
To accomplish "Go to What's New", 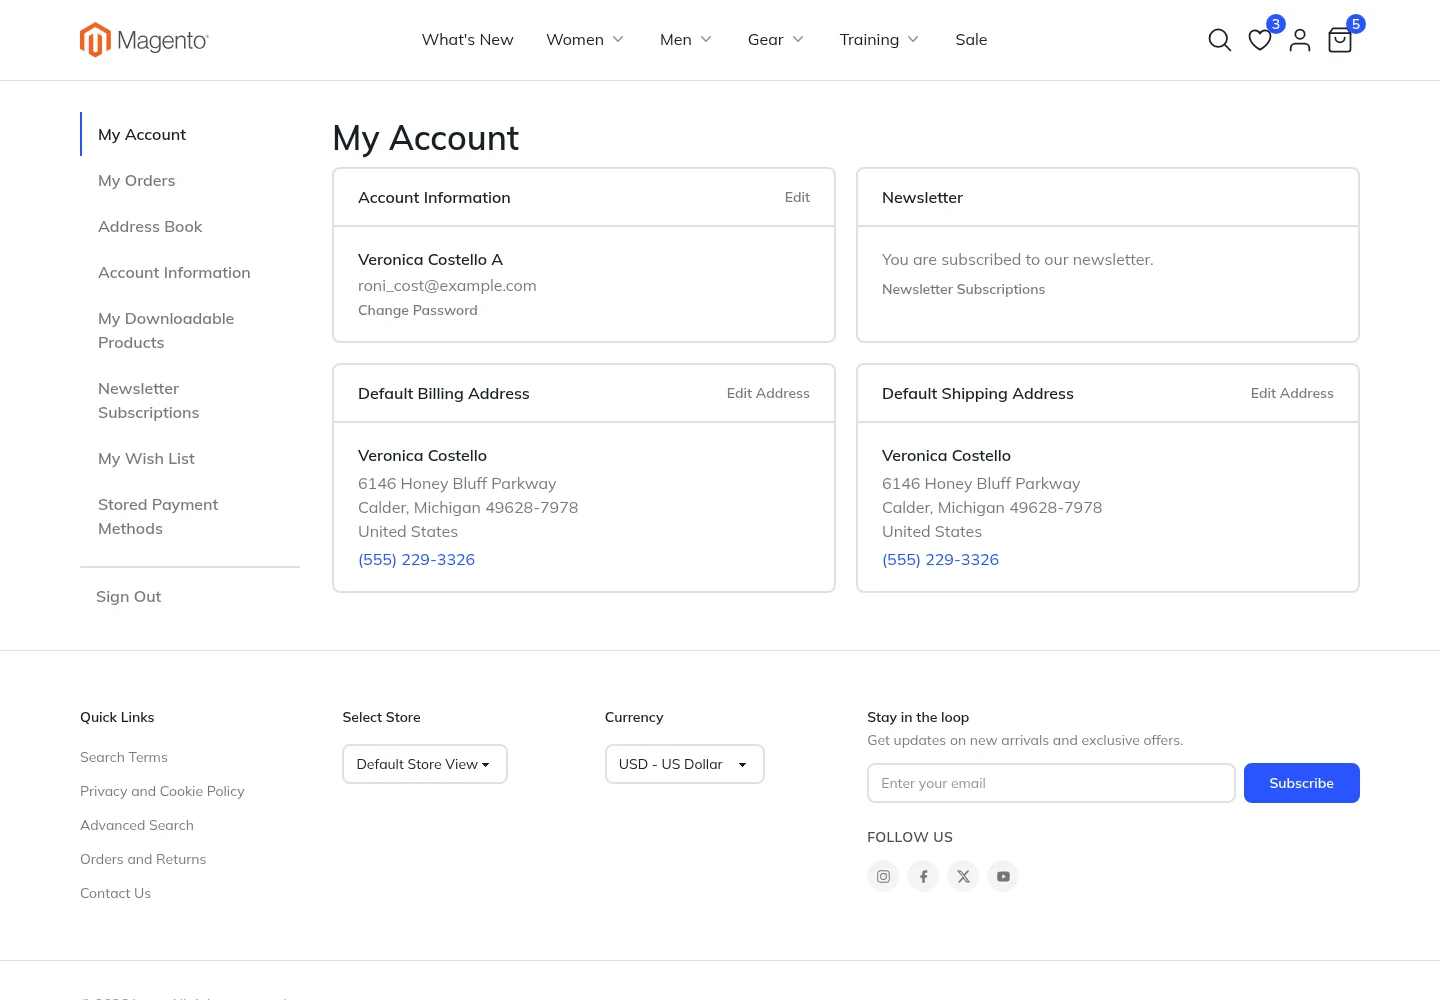I will [x=467, y=40].
